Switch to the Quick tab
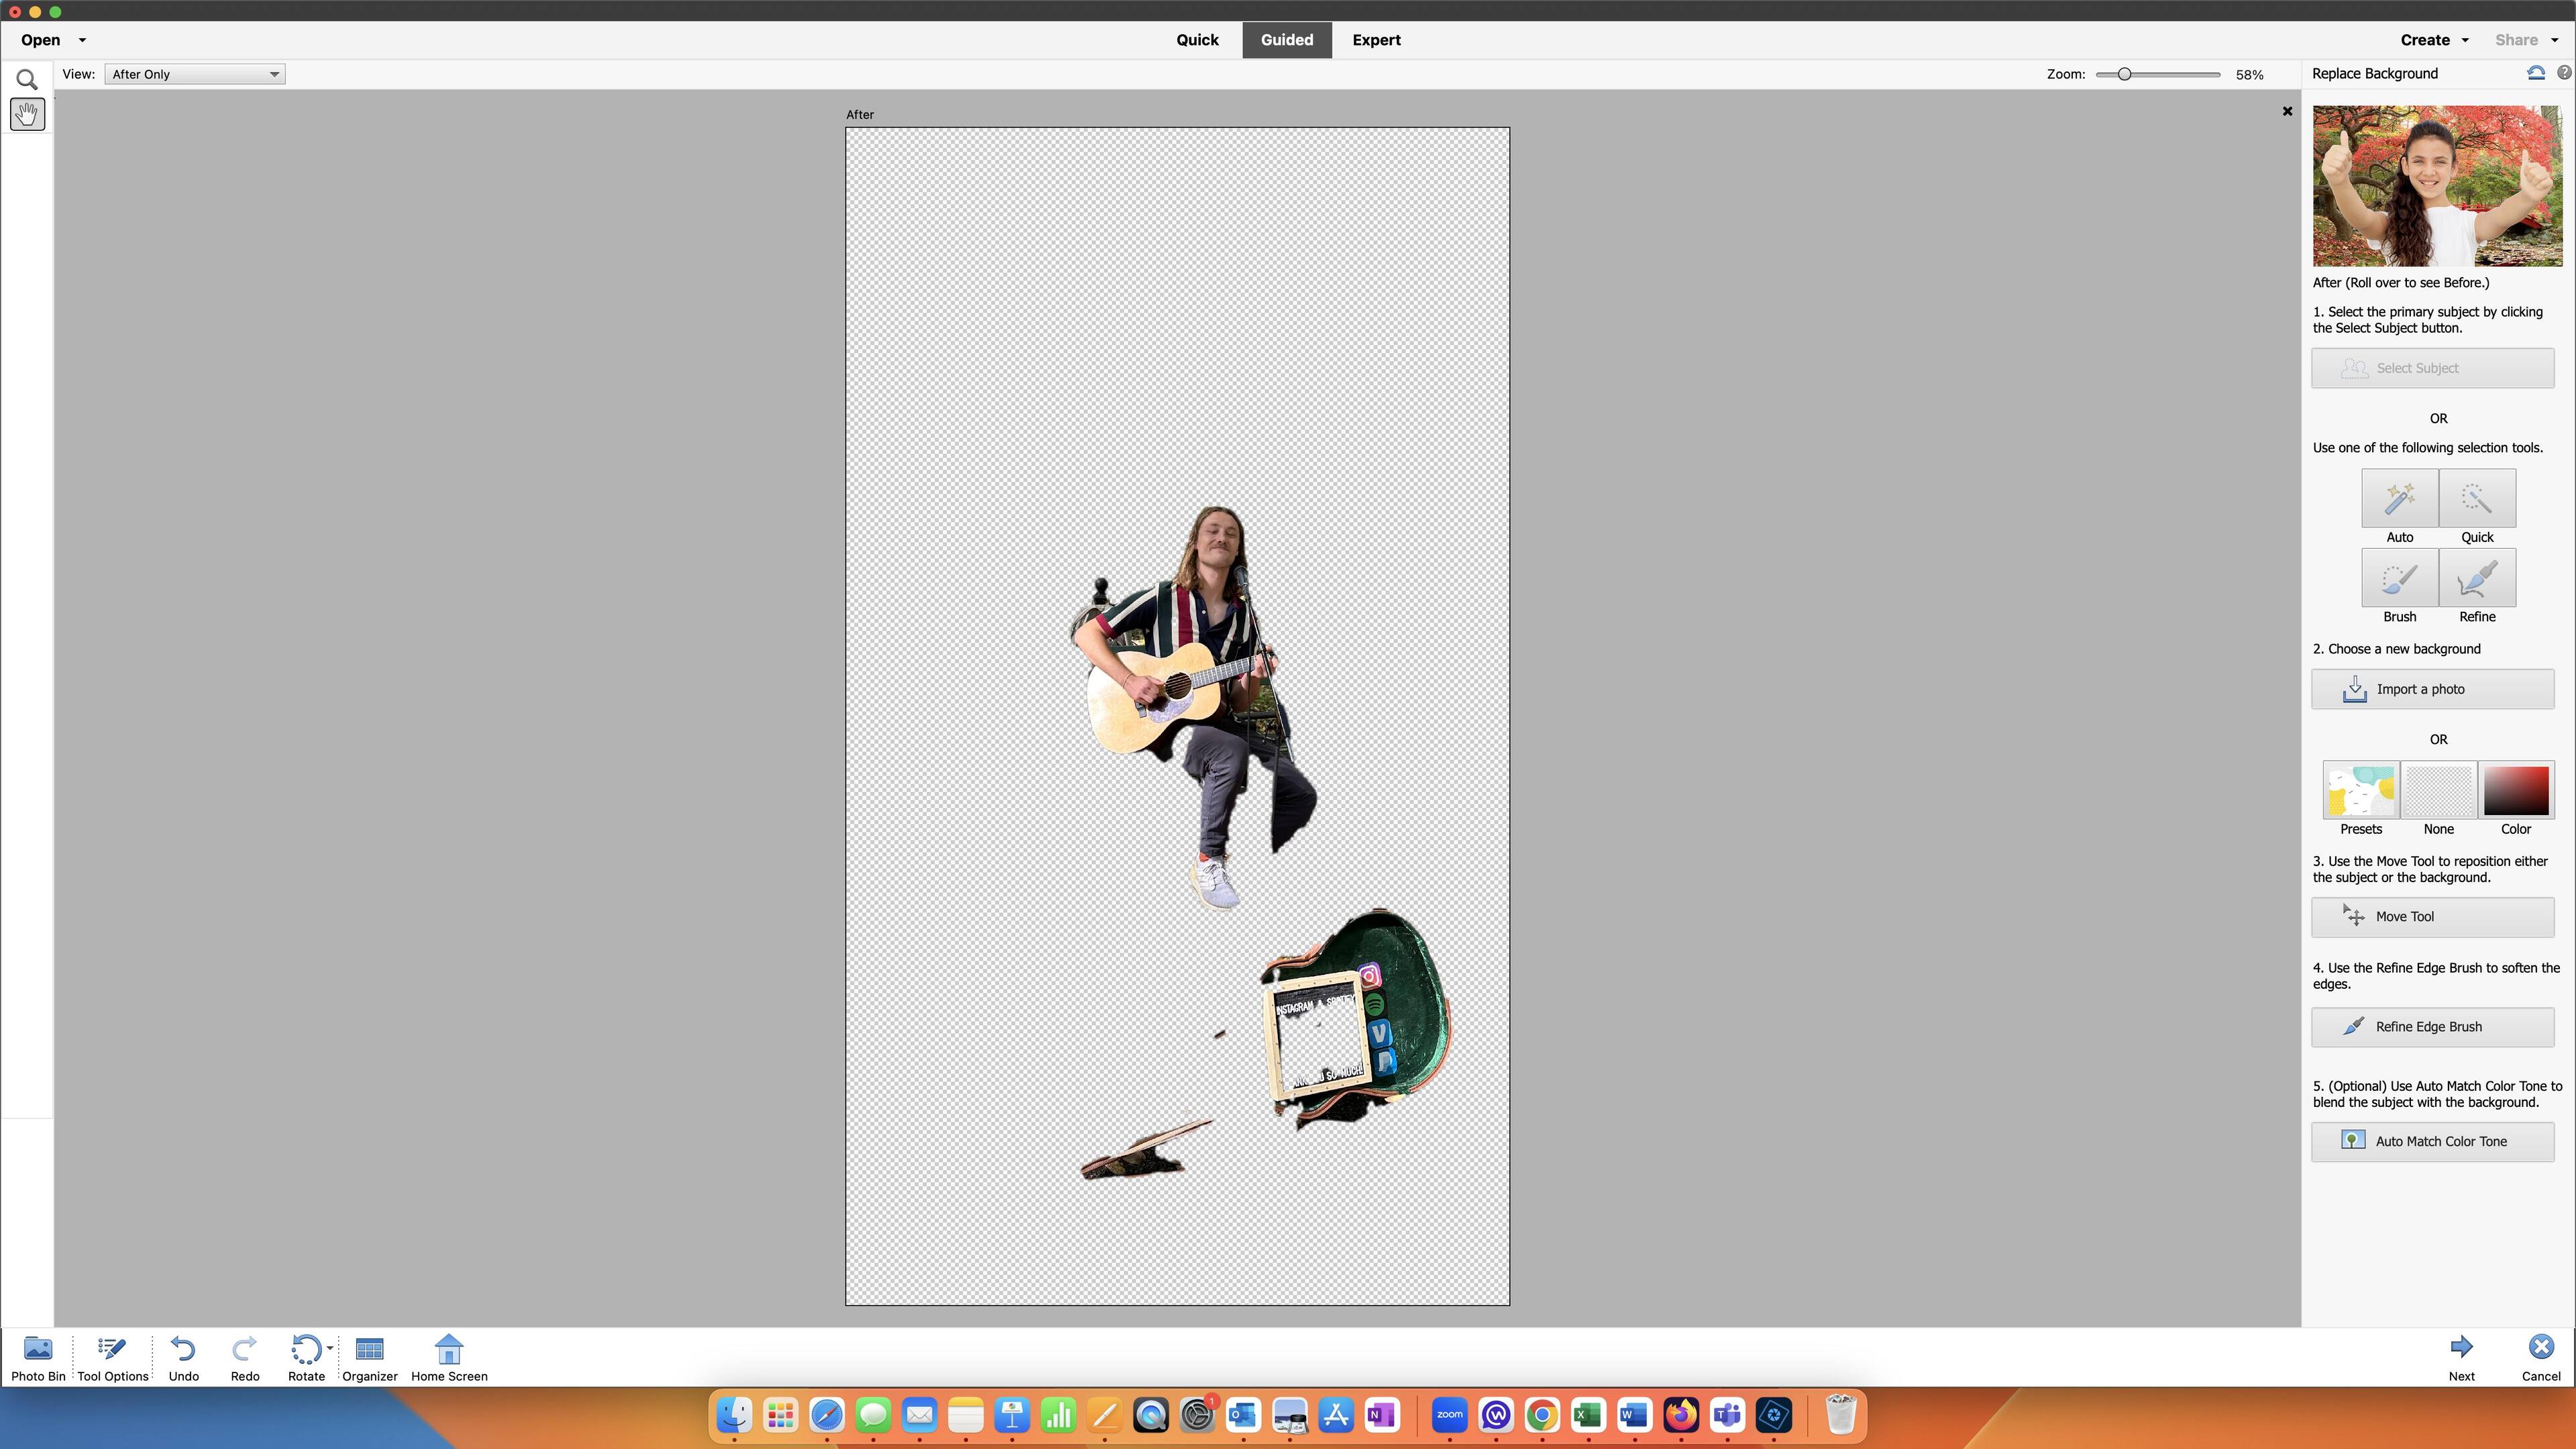Screen dimensions: 2576x1449 pos(1197,40)
